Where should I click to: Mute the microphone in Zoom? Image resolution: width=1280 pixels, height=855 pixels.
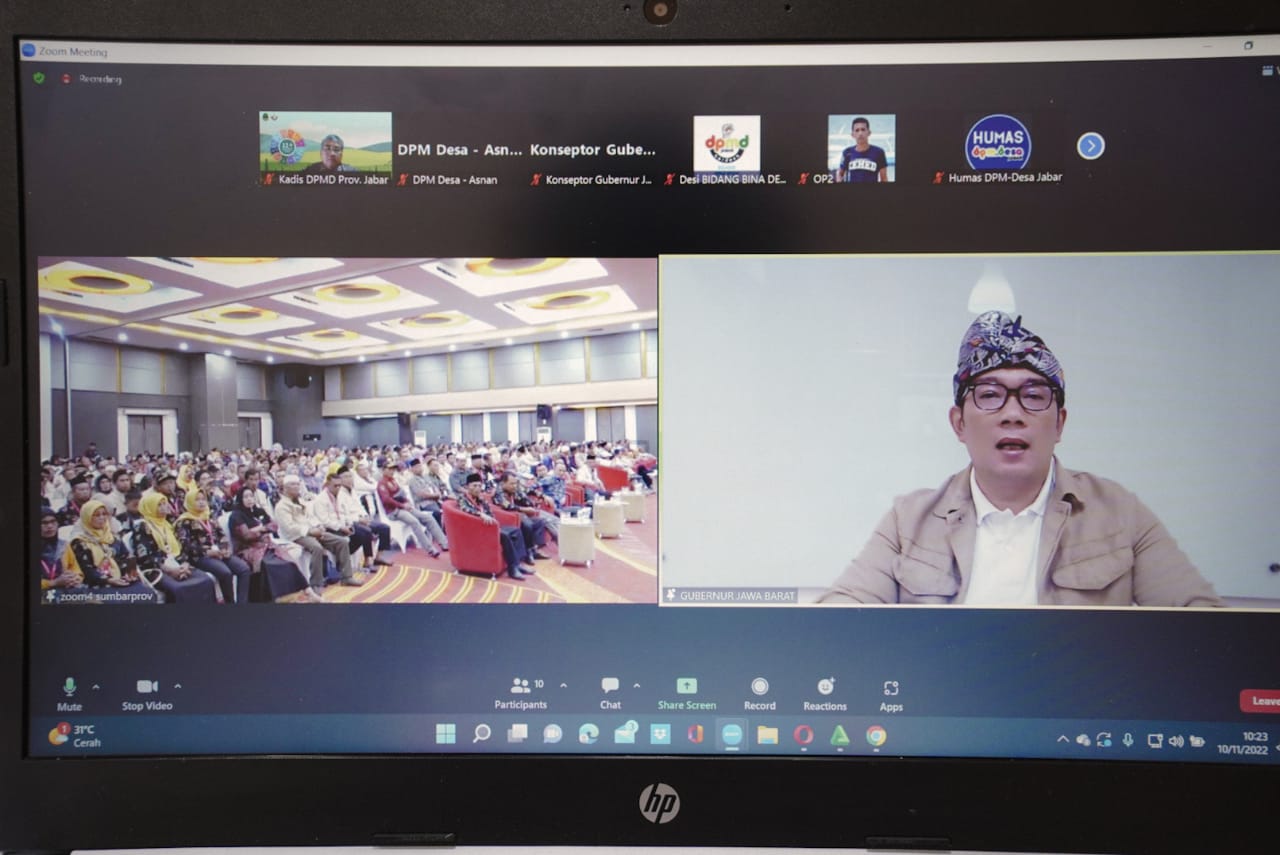(69, 693)
